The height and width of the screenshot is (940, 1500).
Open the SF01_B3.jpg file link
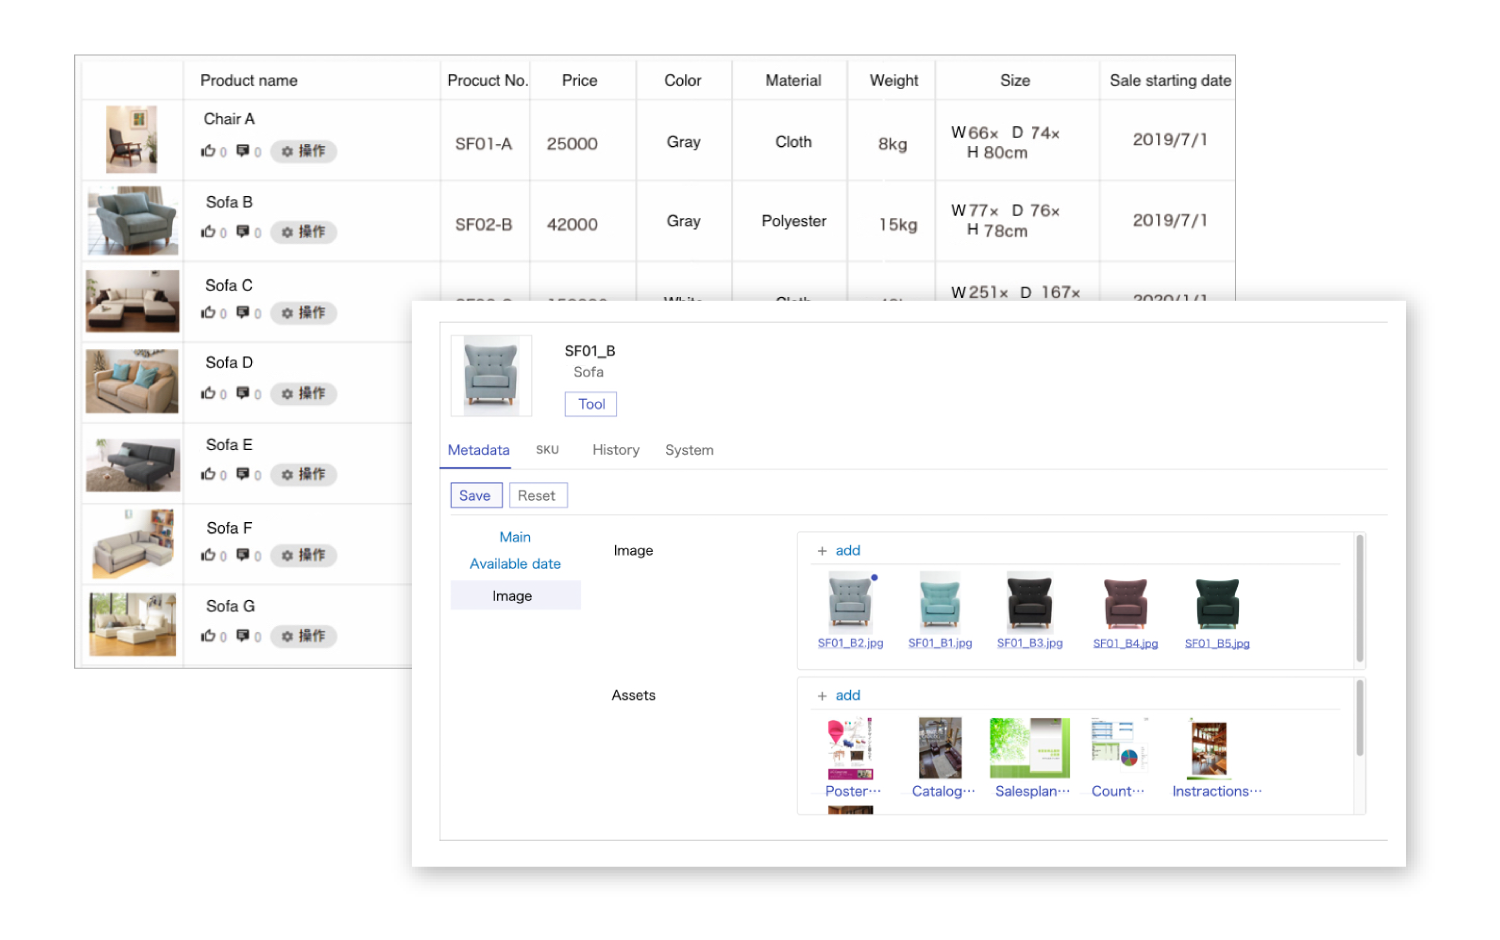pos(1029,643)
